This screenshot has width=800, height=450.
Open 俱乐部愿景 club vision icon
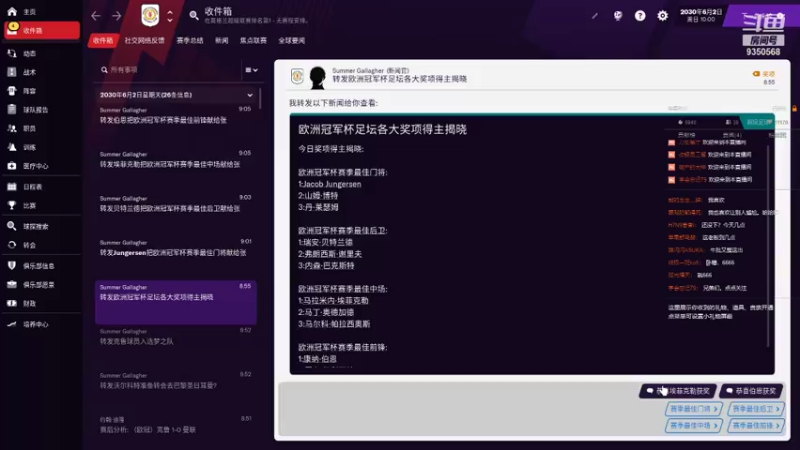[12, 284]
